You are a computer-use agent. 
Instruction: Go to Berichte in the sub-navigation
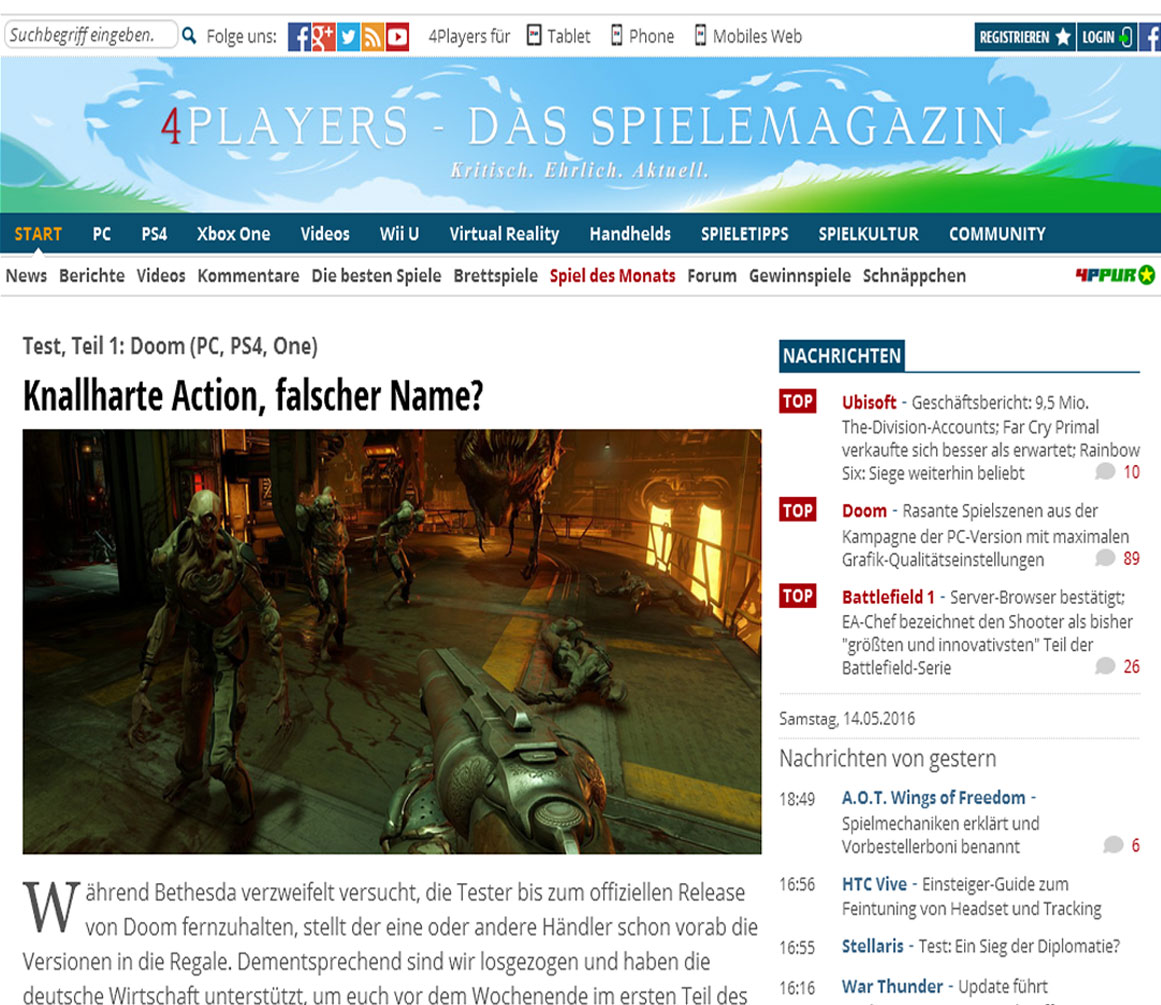click(x=92, y=276)
